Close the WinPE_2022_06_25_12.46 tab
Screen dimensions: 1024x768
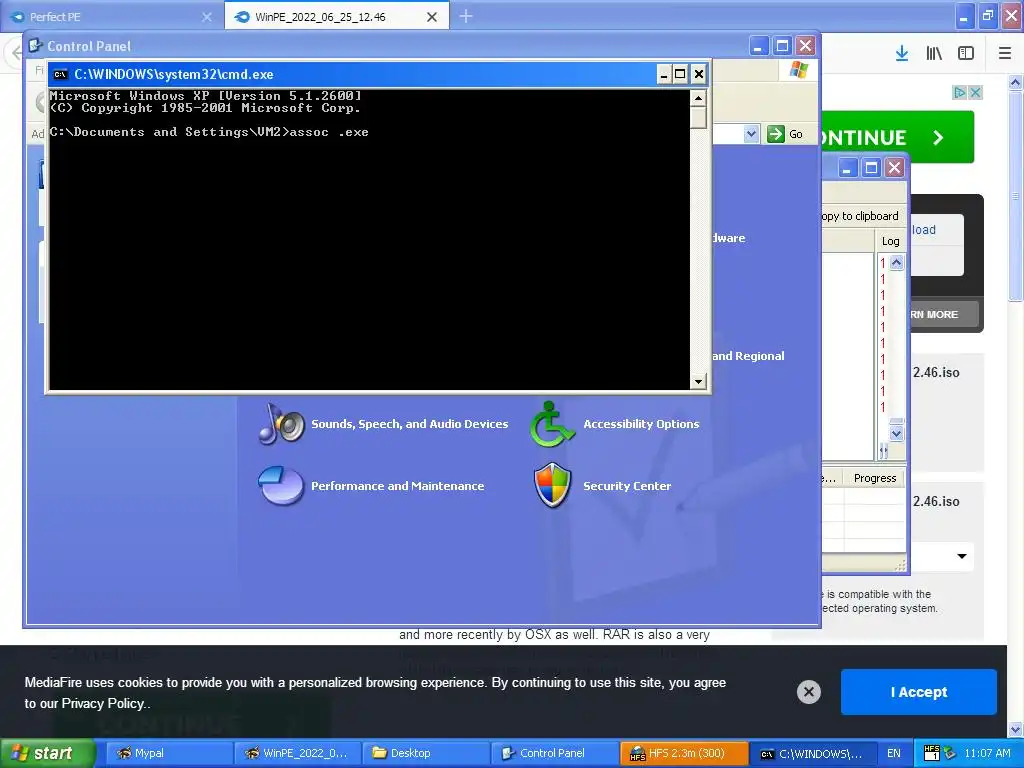(432, 17)
